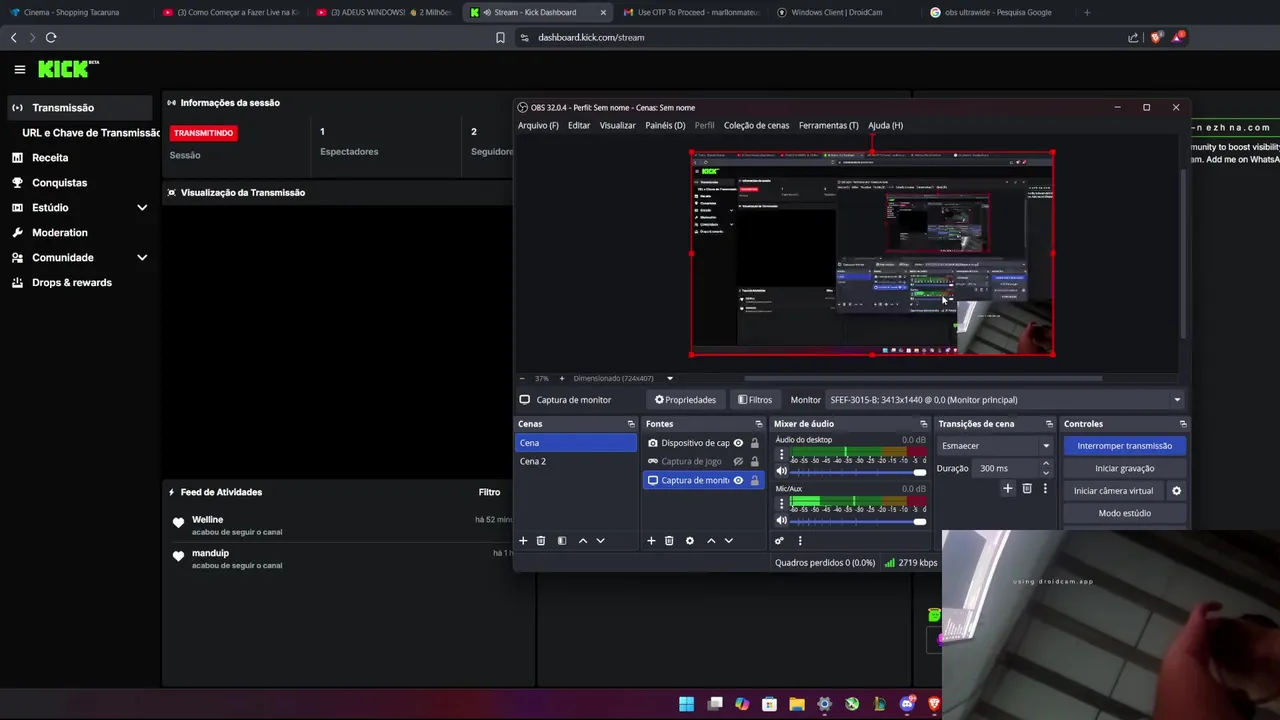Screen dimensions: 1280x720
Task: Click Iniciar gravação button
Action: 1125,468
